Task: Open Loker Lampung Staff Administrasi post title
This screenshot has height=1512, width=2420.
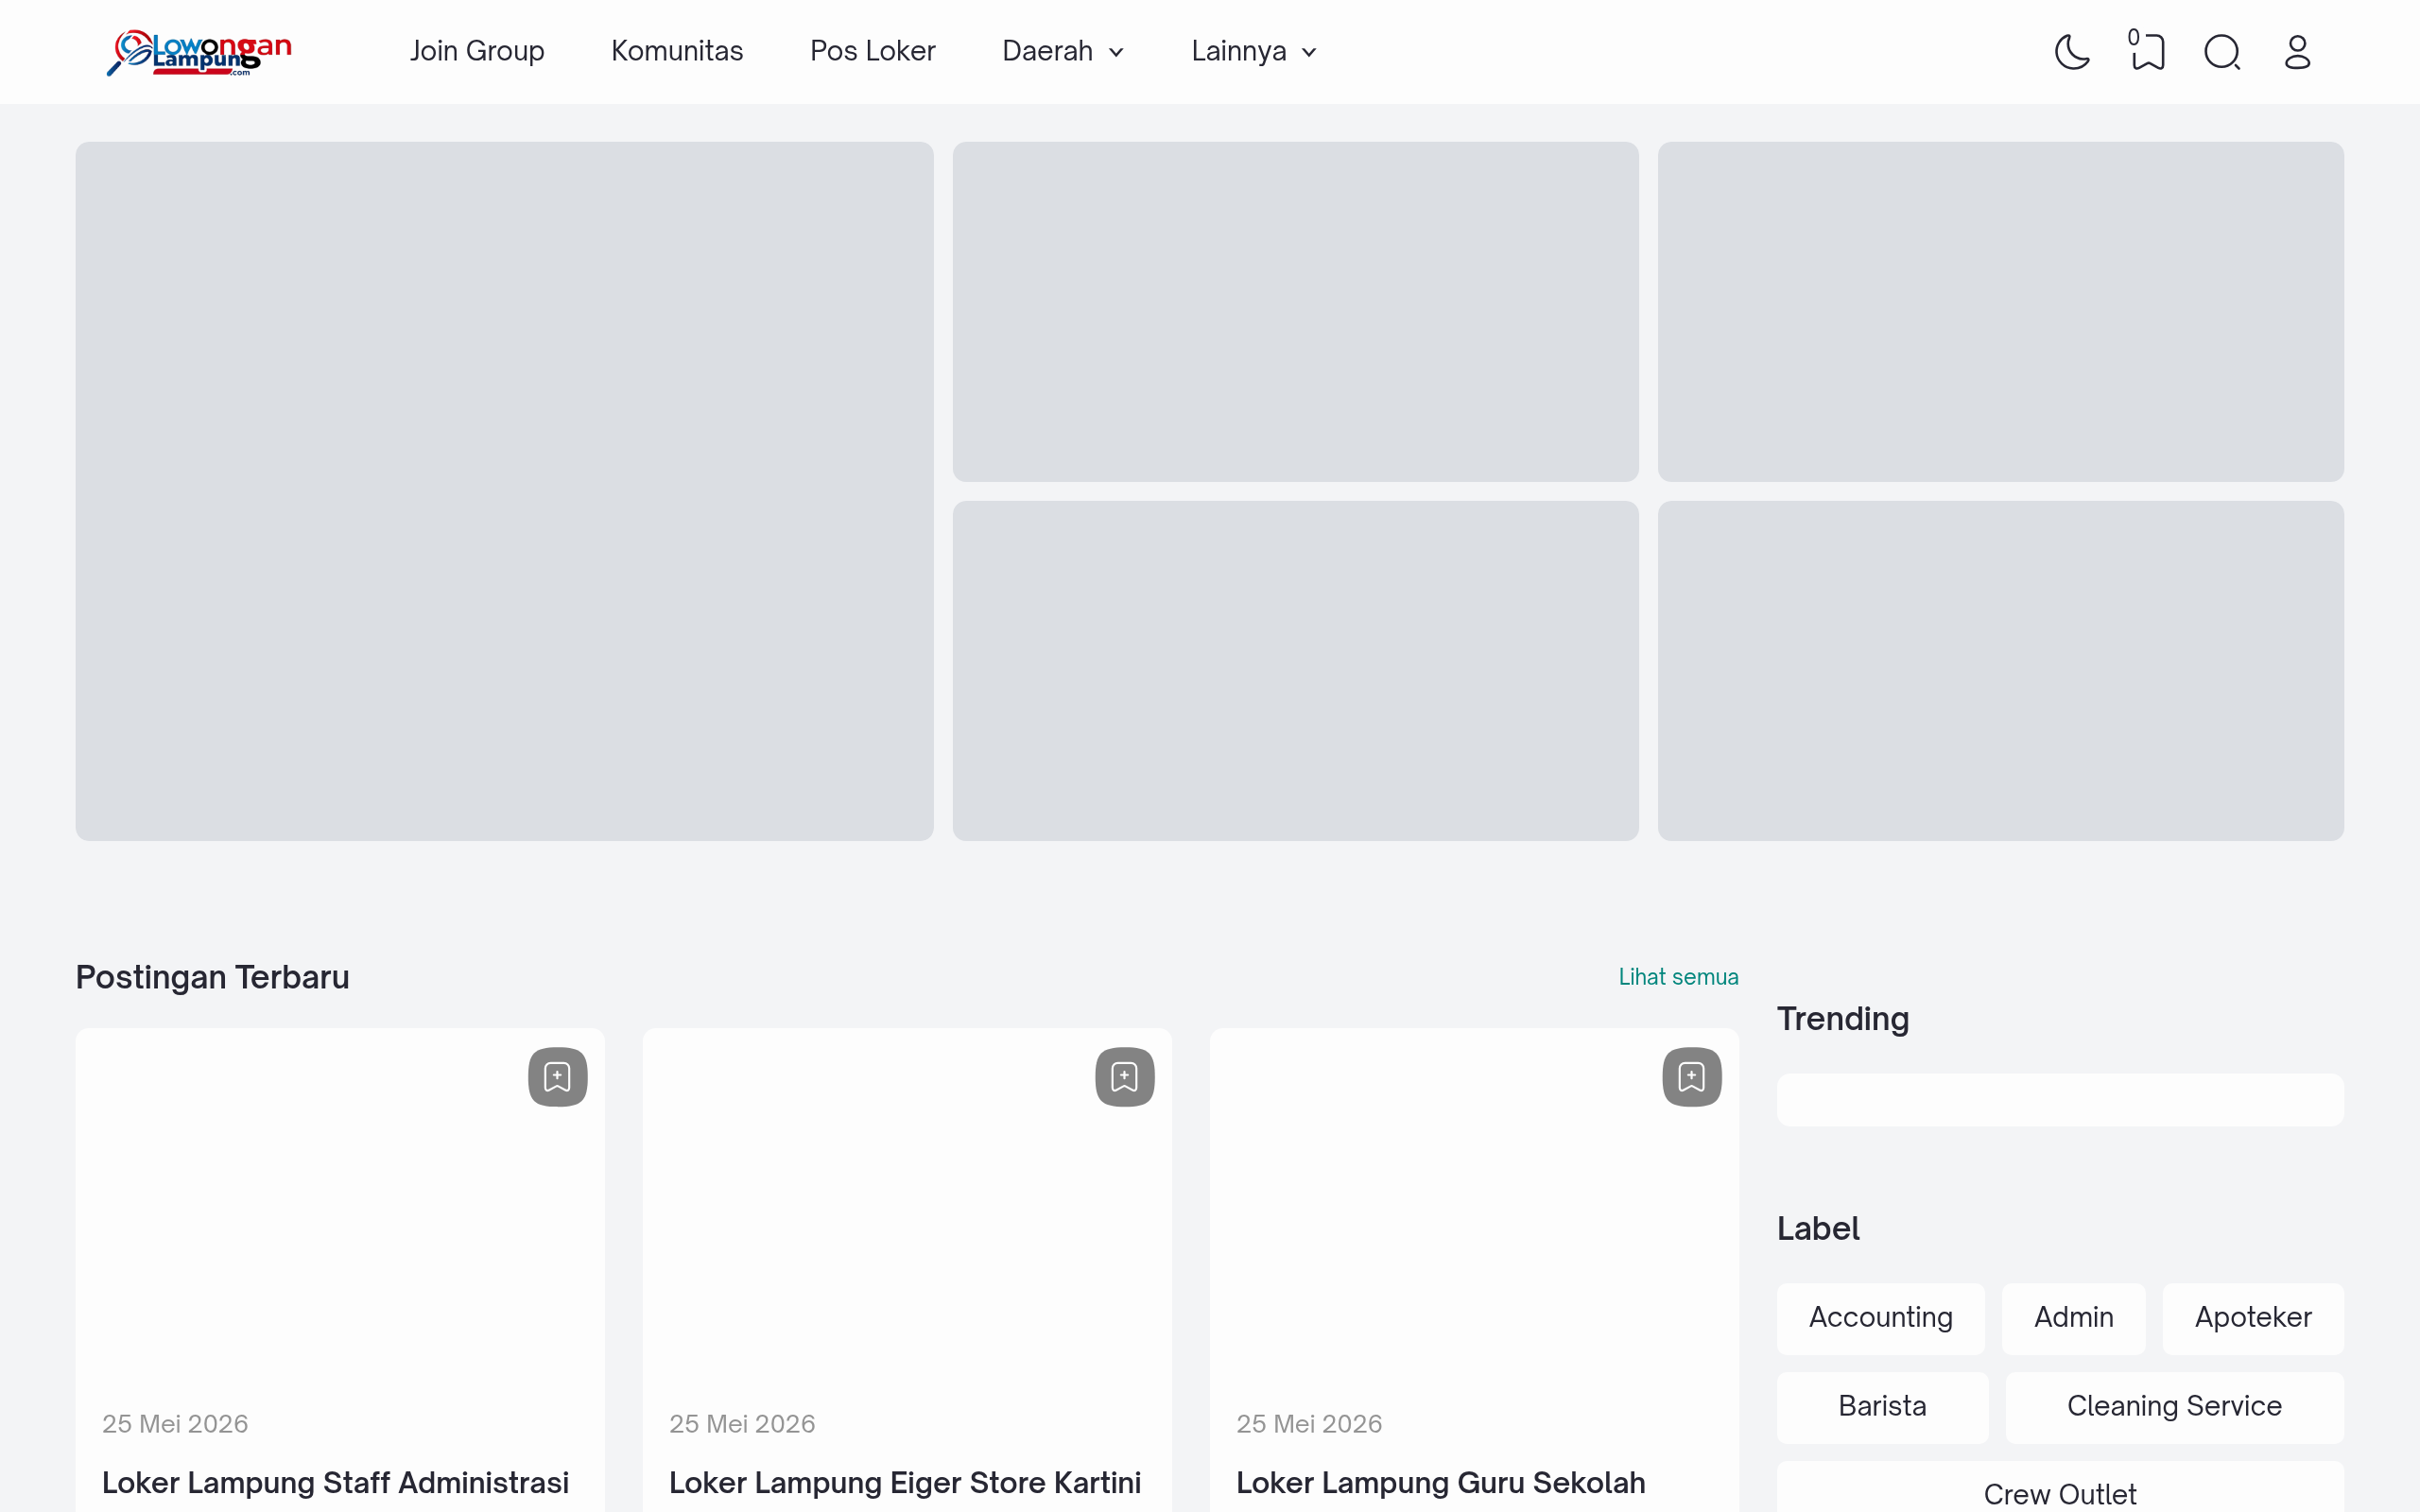Action: [x=335, y=1482]
